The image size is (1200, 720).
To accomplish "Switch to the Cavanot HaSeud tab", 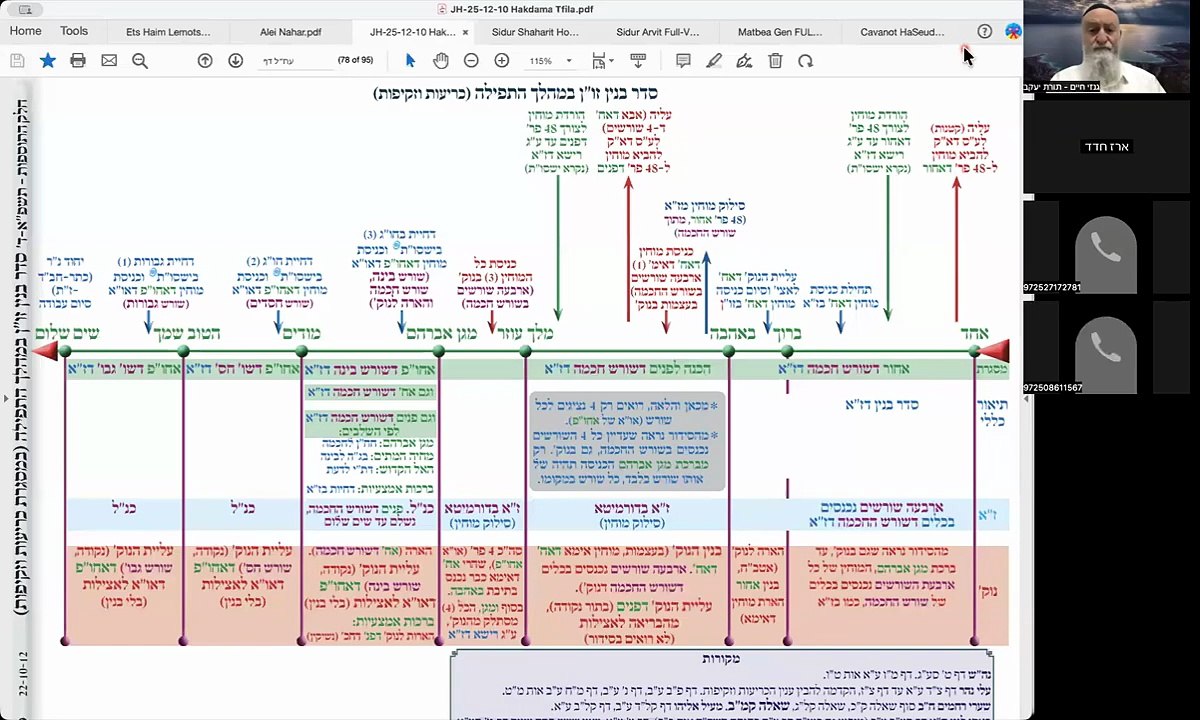I will (902, 32).
